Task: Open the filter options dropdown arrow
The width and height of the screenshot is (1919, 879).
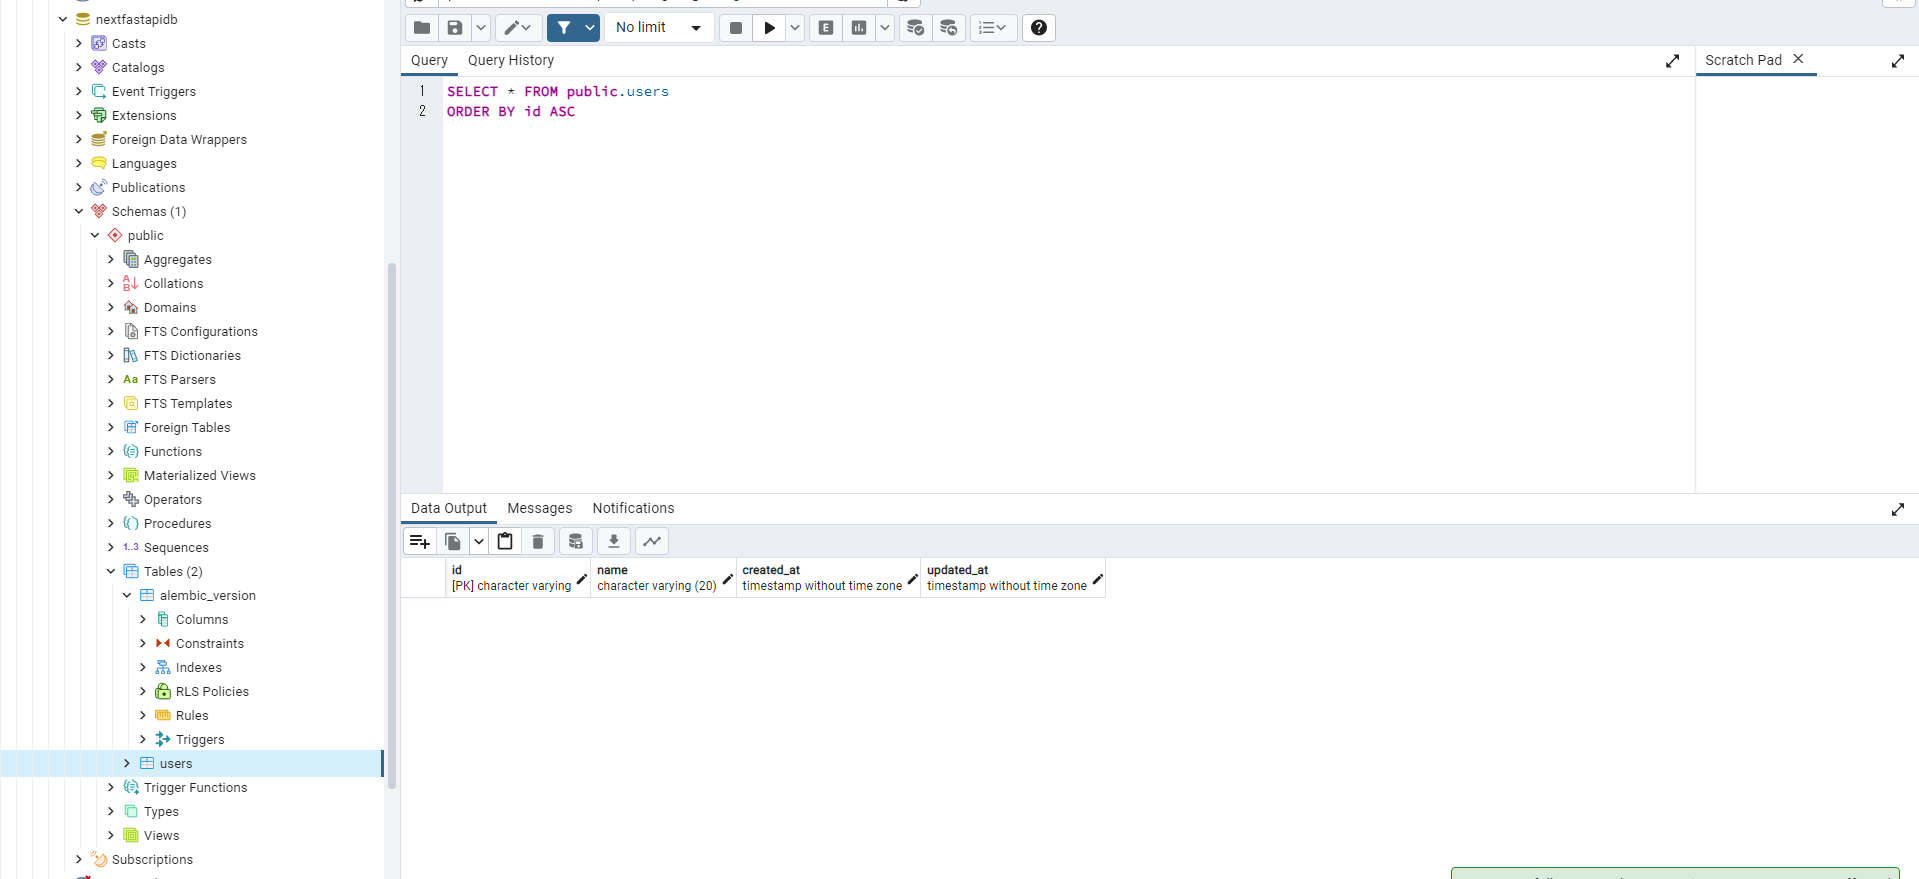Action: 590,28
